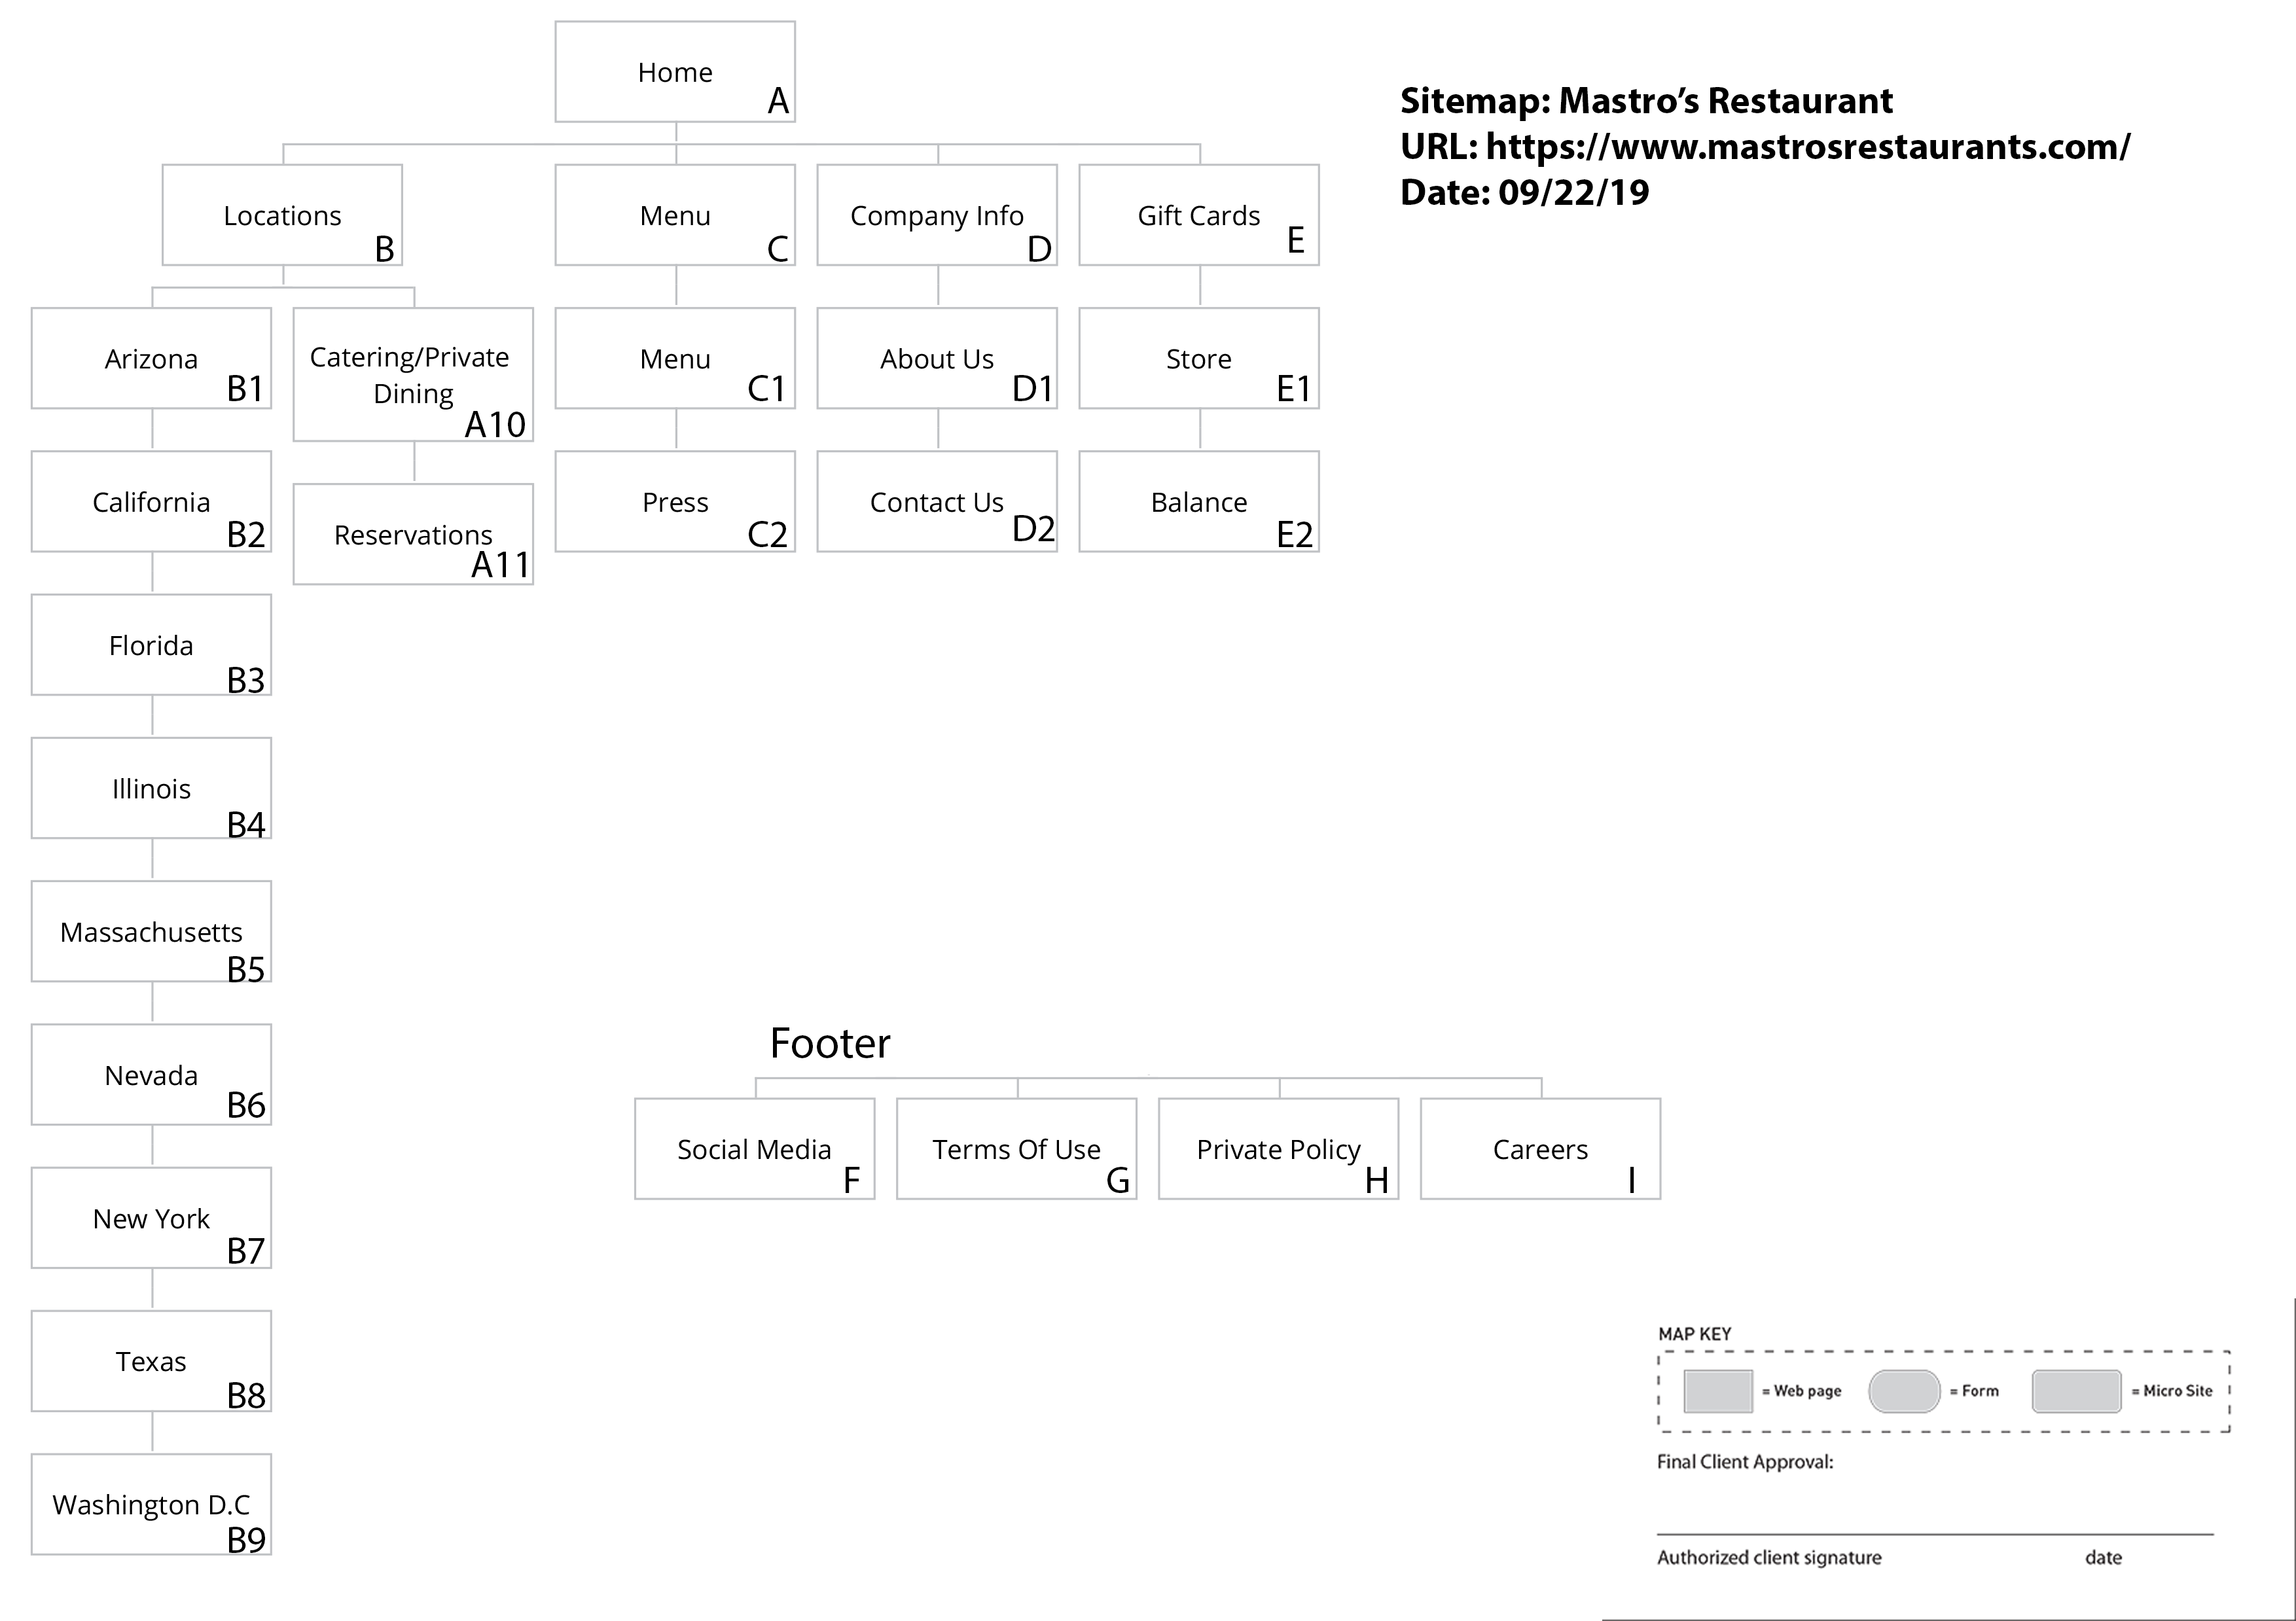Click the Press page box C2
Screen dimensions: 2296x1621
point(675,501)
